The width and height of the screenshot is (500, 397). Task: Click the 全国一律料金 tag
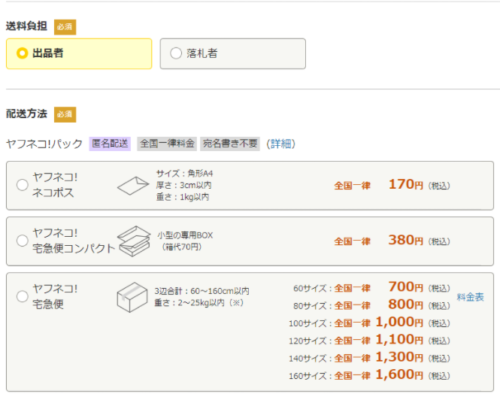[x=167, y=144]
